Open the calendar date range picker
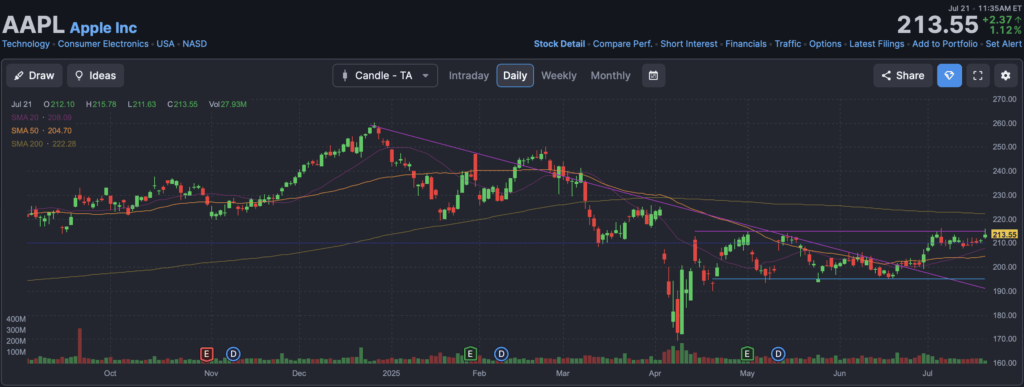Screen dimensions: 1024x387 (653, 76)
